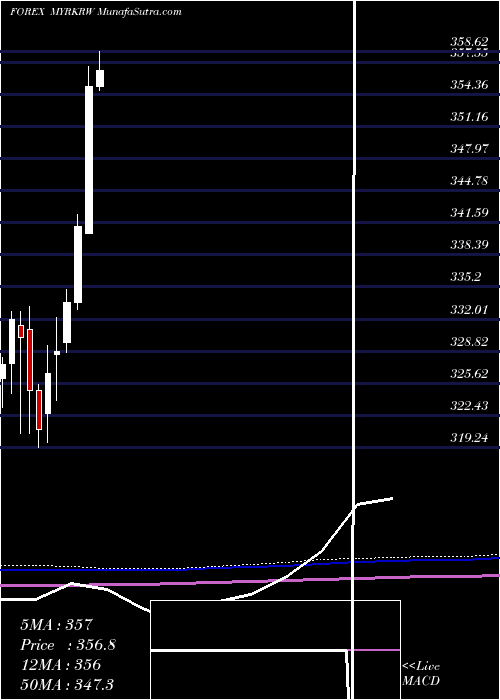This screenshot has height=700, width=500.
Task: Click the FOREX MYRKRW chart title
Action: (x=96, y=12)
